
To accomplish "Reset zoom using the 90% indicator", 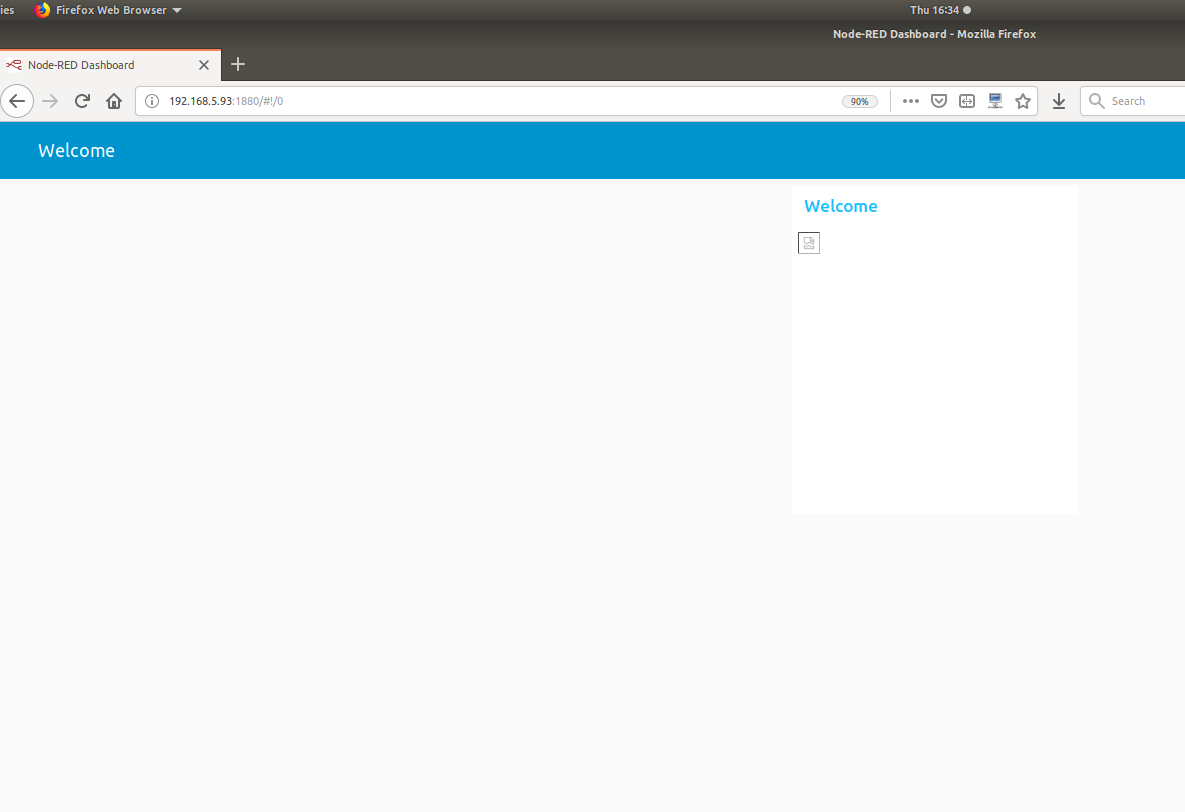I will [x=859, y=101].
